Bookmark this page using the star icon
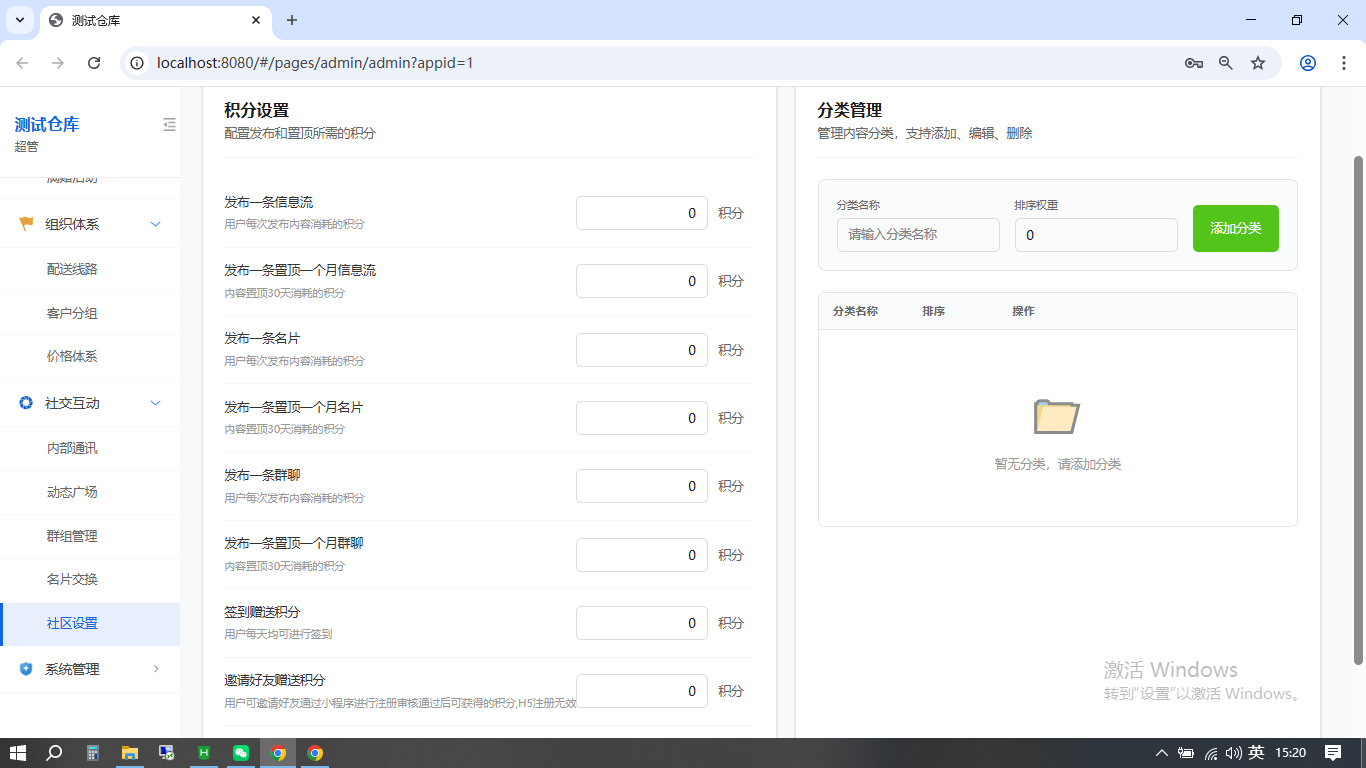 point(1258,62)
